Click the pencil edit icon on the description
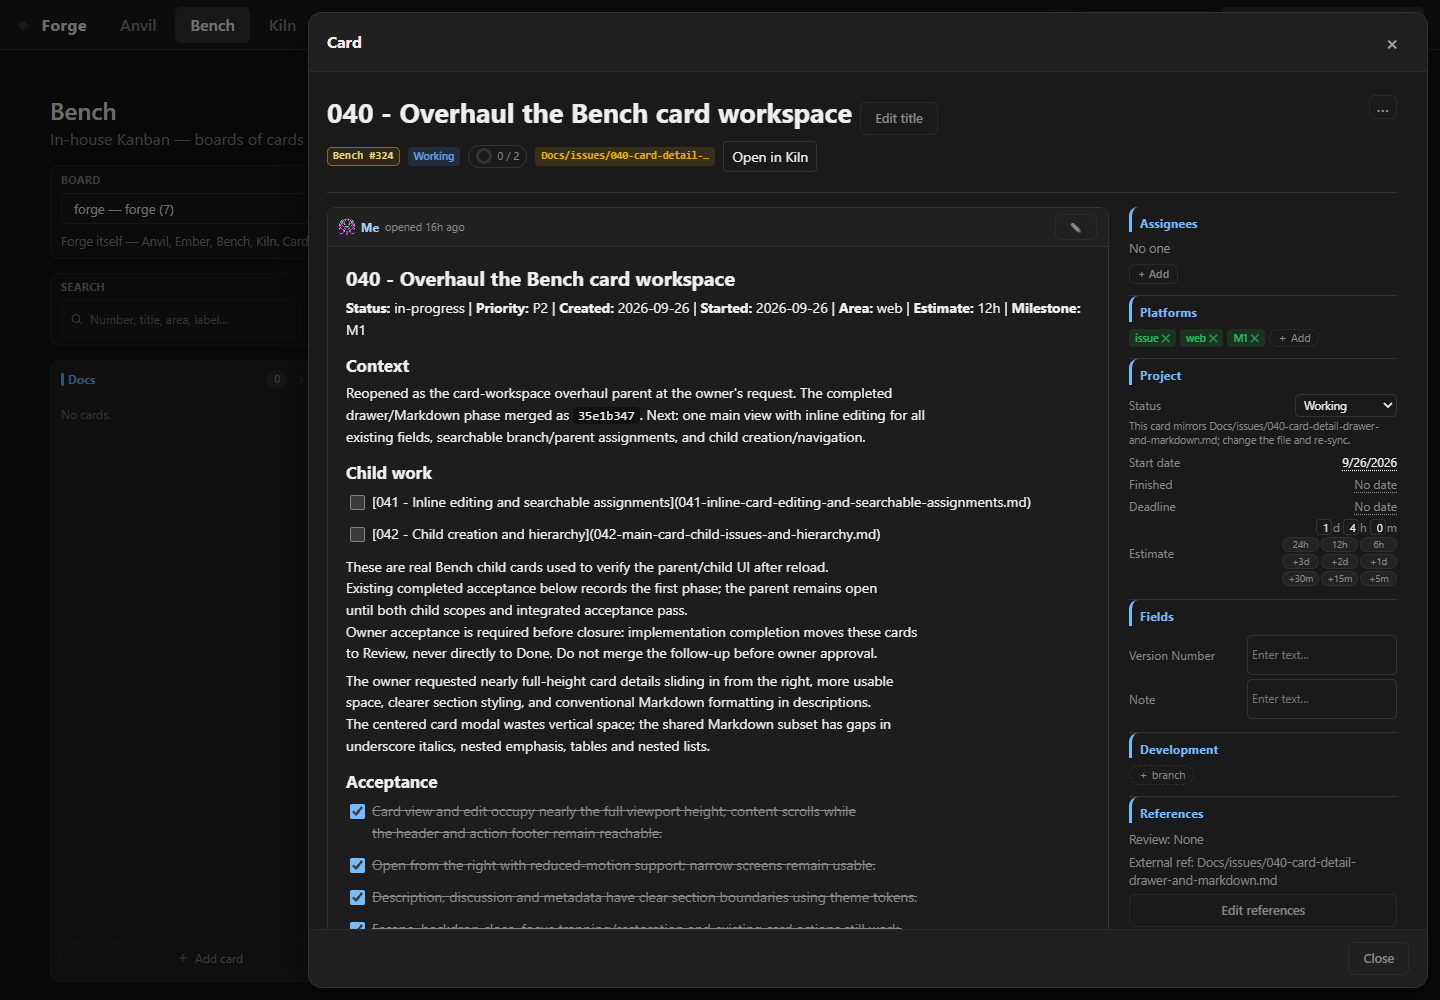The height and width of the screenshot is (1000, 1440). (x=1076, y=227)
